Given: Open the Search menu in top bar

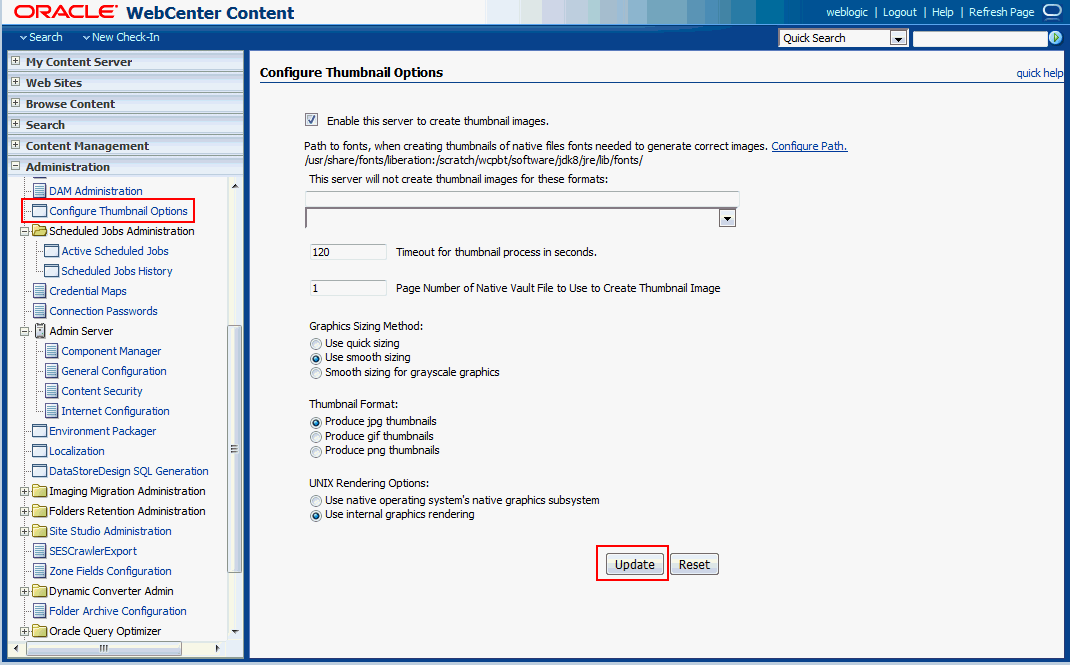Looking at the screenshot, I should [41, 38].
